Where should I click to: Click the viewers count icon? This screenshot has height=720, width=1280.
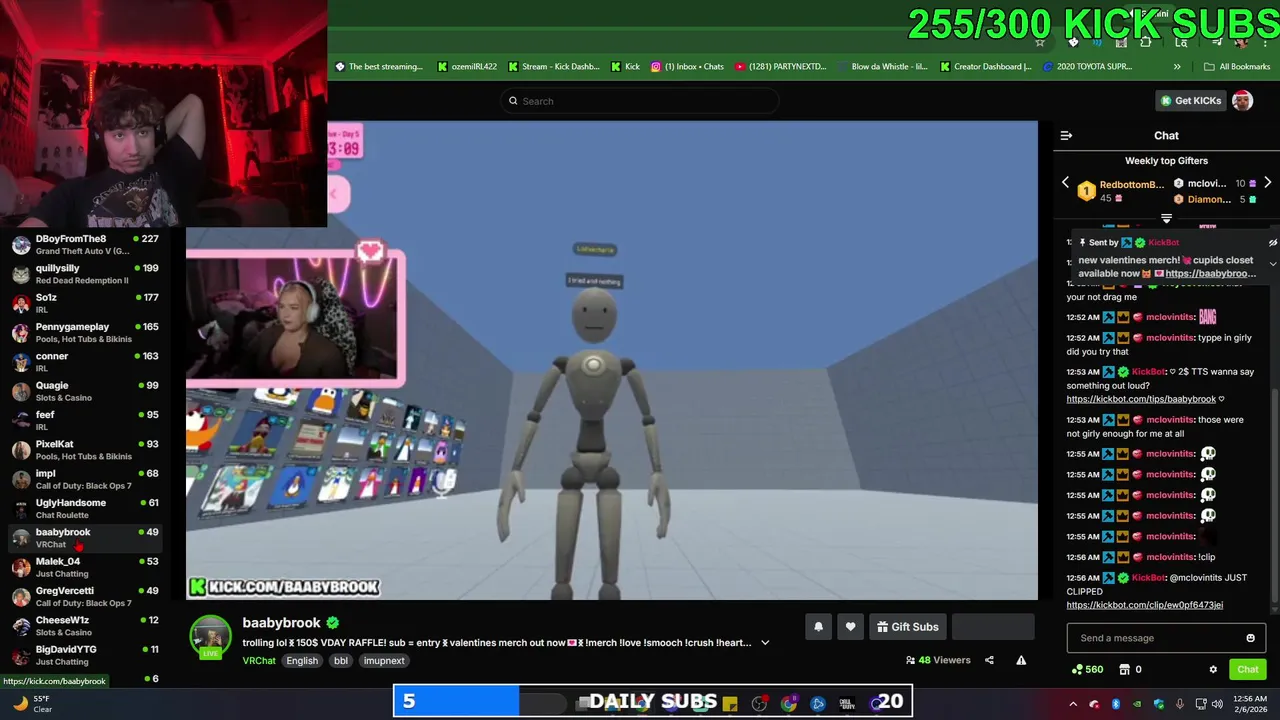click(910, 660)
